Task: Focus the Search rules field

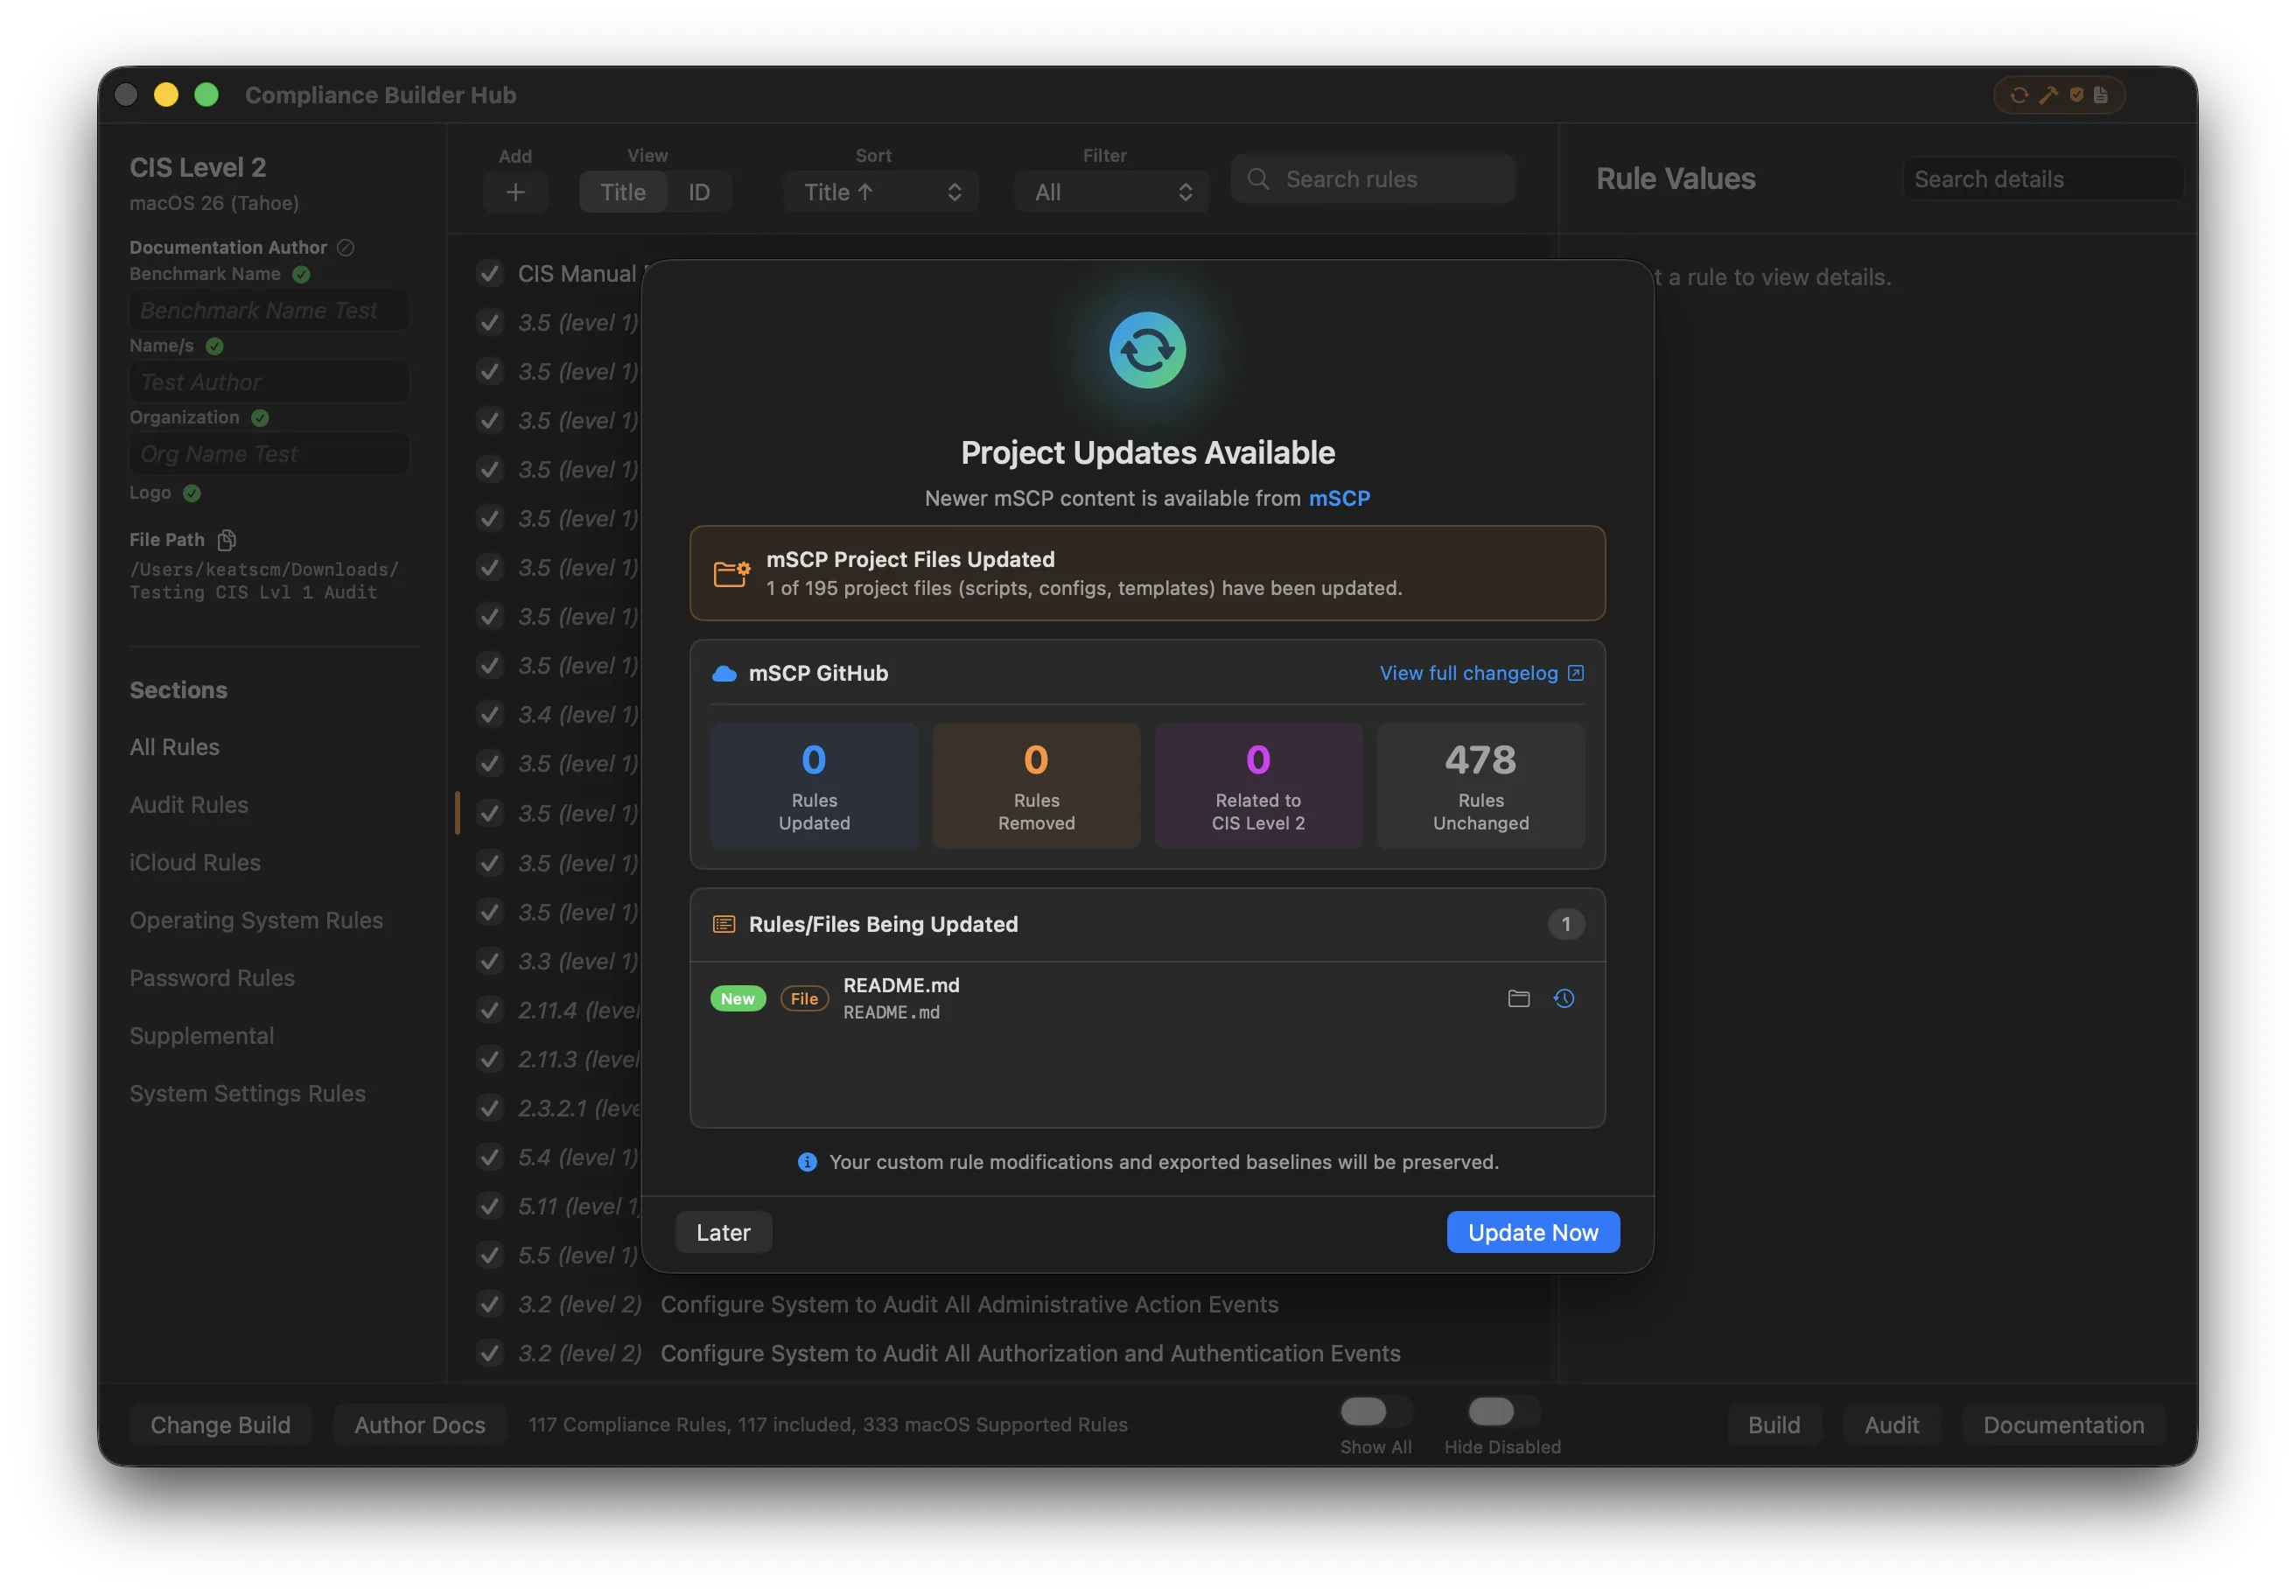Action: pyautogui.click(x=1372, y=179)
